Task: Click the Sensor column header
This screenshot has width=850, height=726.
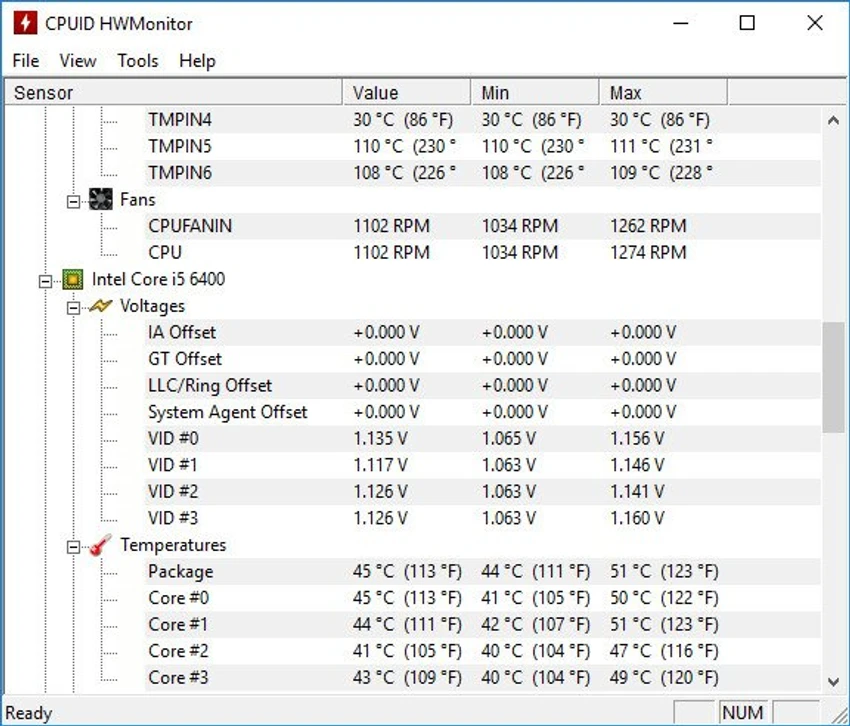Action: click(x=173, y=93)
